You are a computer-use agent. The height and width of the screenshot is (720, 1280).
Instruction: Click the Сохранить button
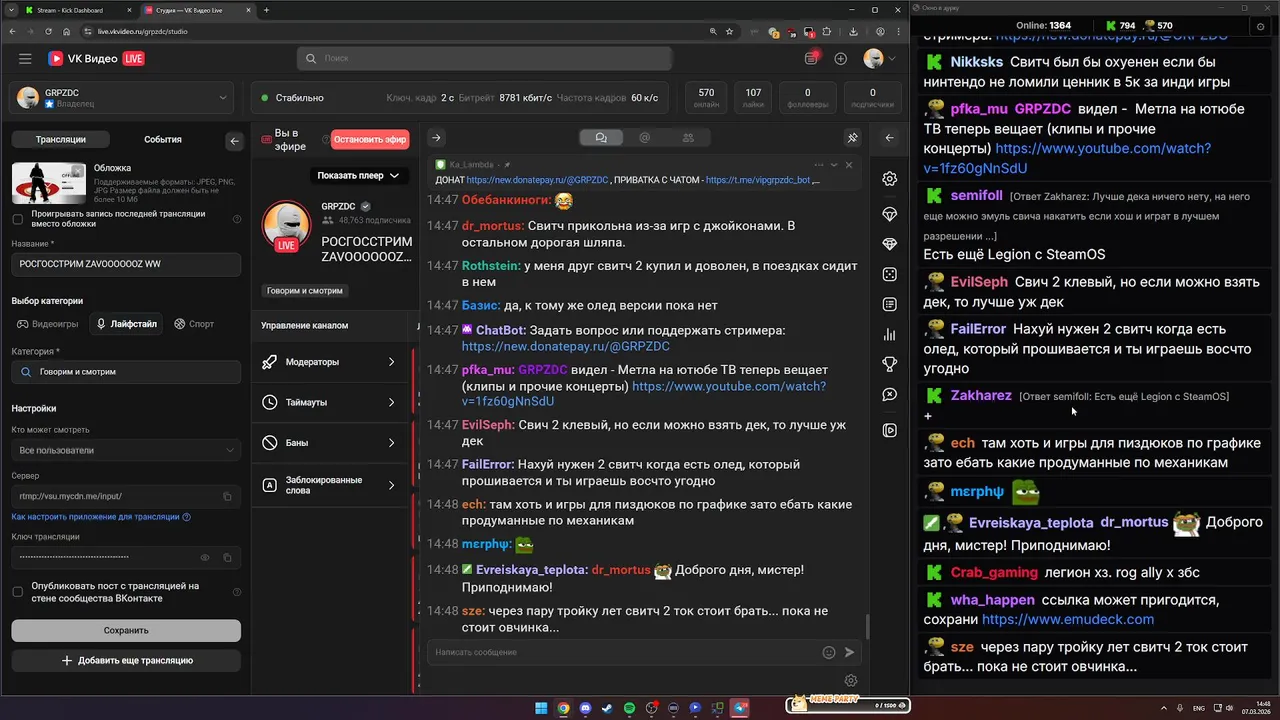pyautogui.click(x=126, y=630)
